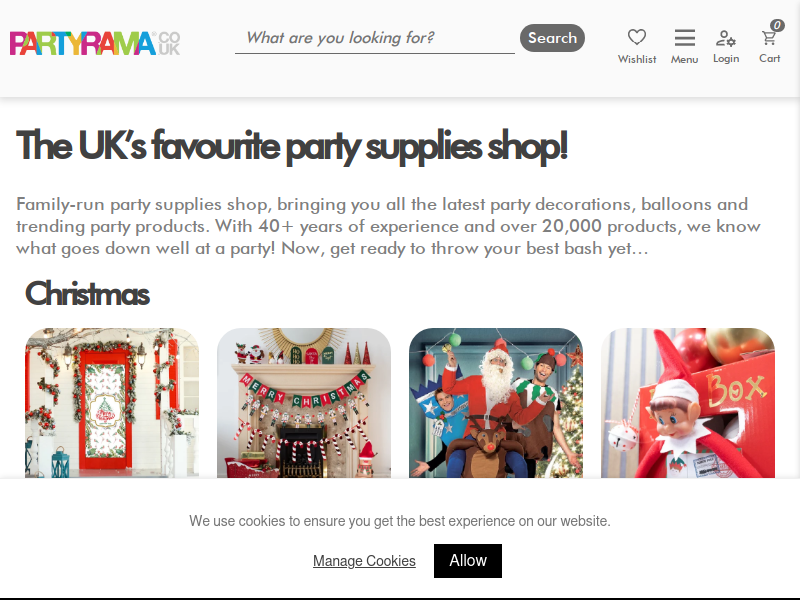
Task: Click the Cart text label
Action: coord(769,58)
